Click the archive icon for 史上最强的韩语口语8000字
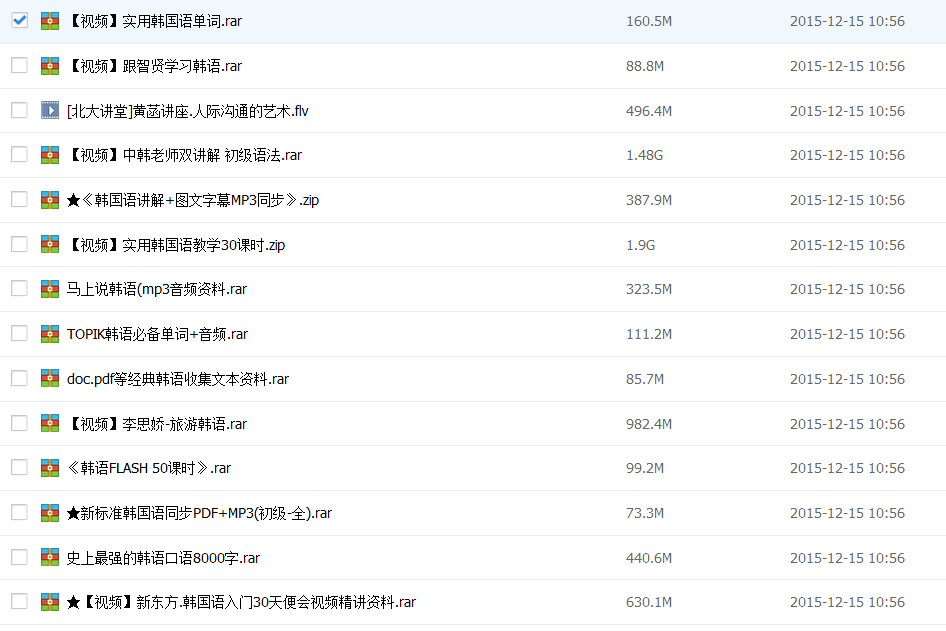The width and height of the screenshot is (946, 631). [50, 557]
